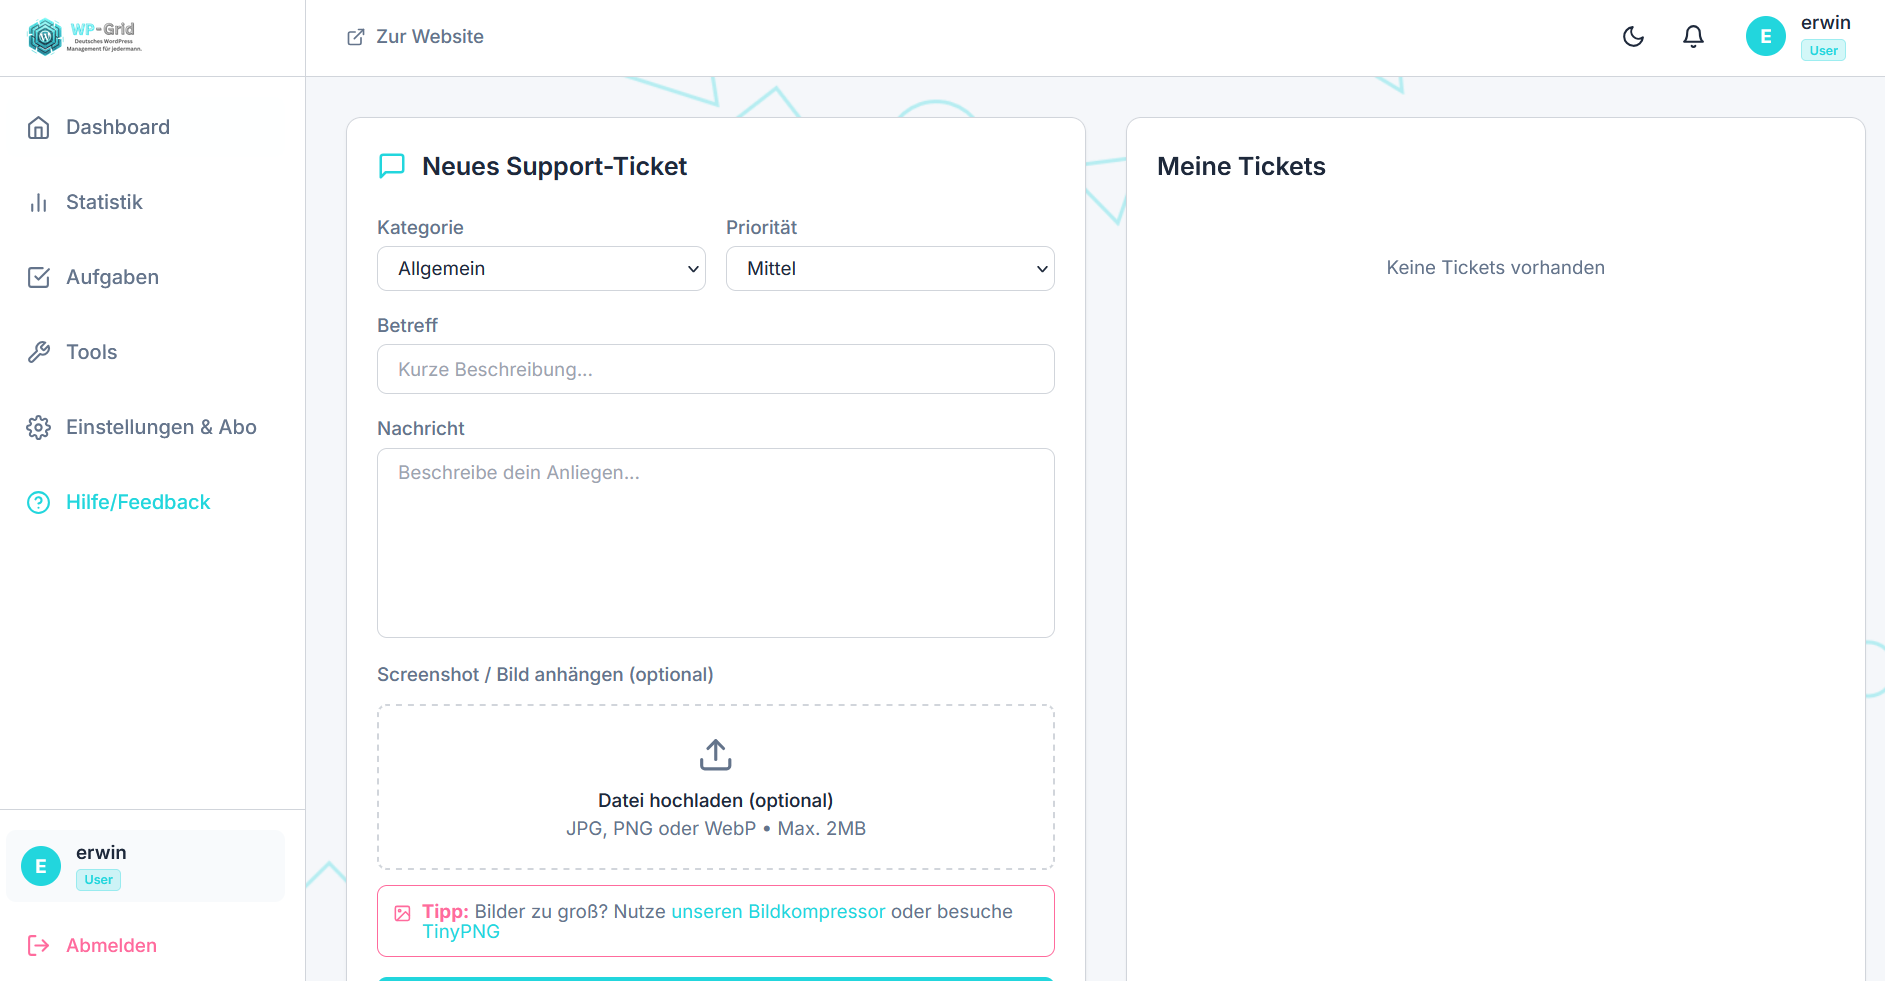Screen dimensions: 1885x981
Task: Select the Statistik bar chart icon
Action: [38, 202]
